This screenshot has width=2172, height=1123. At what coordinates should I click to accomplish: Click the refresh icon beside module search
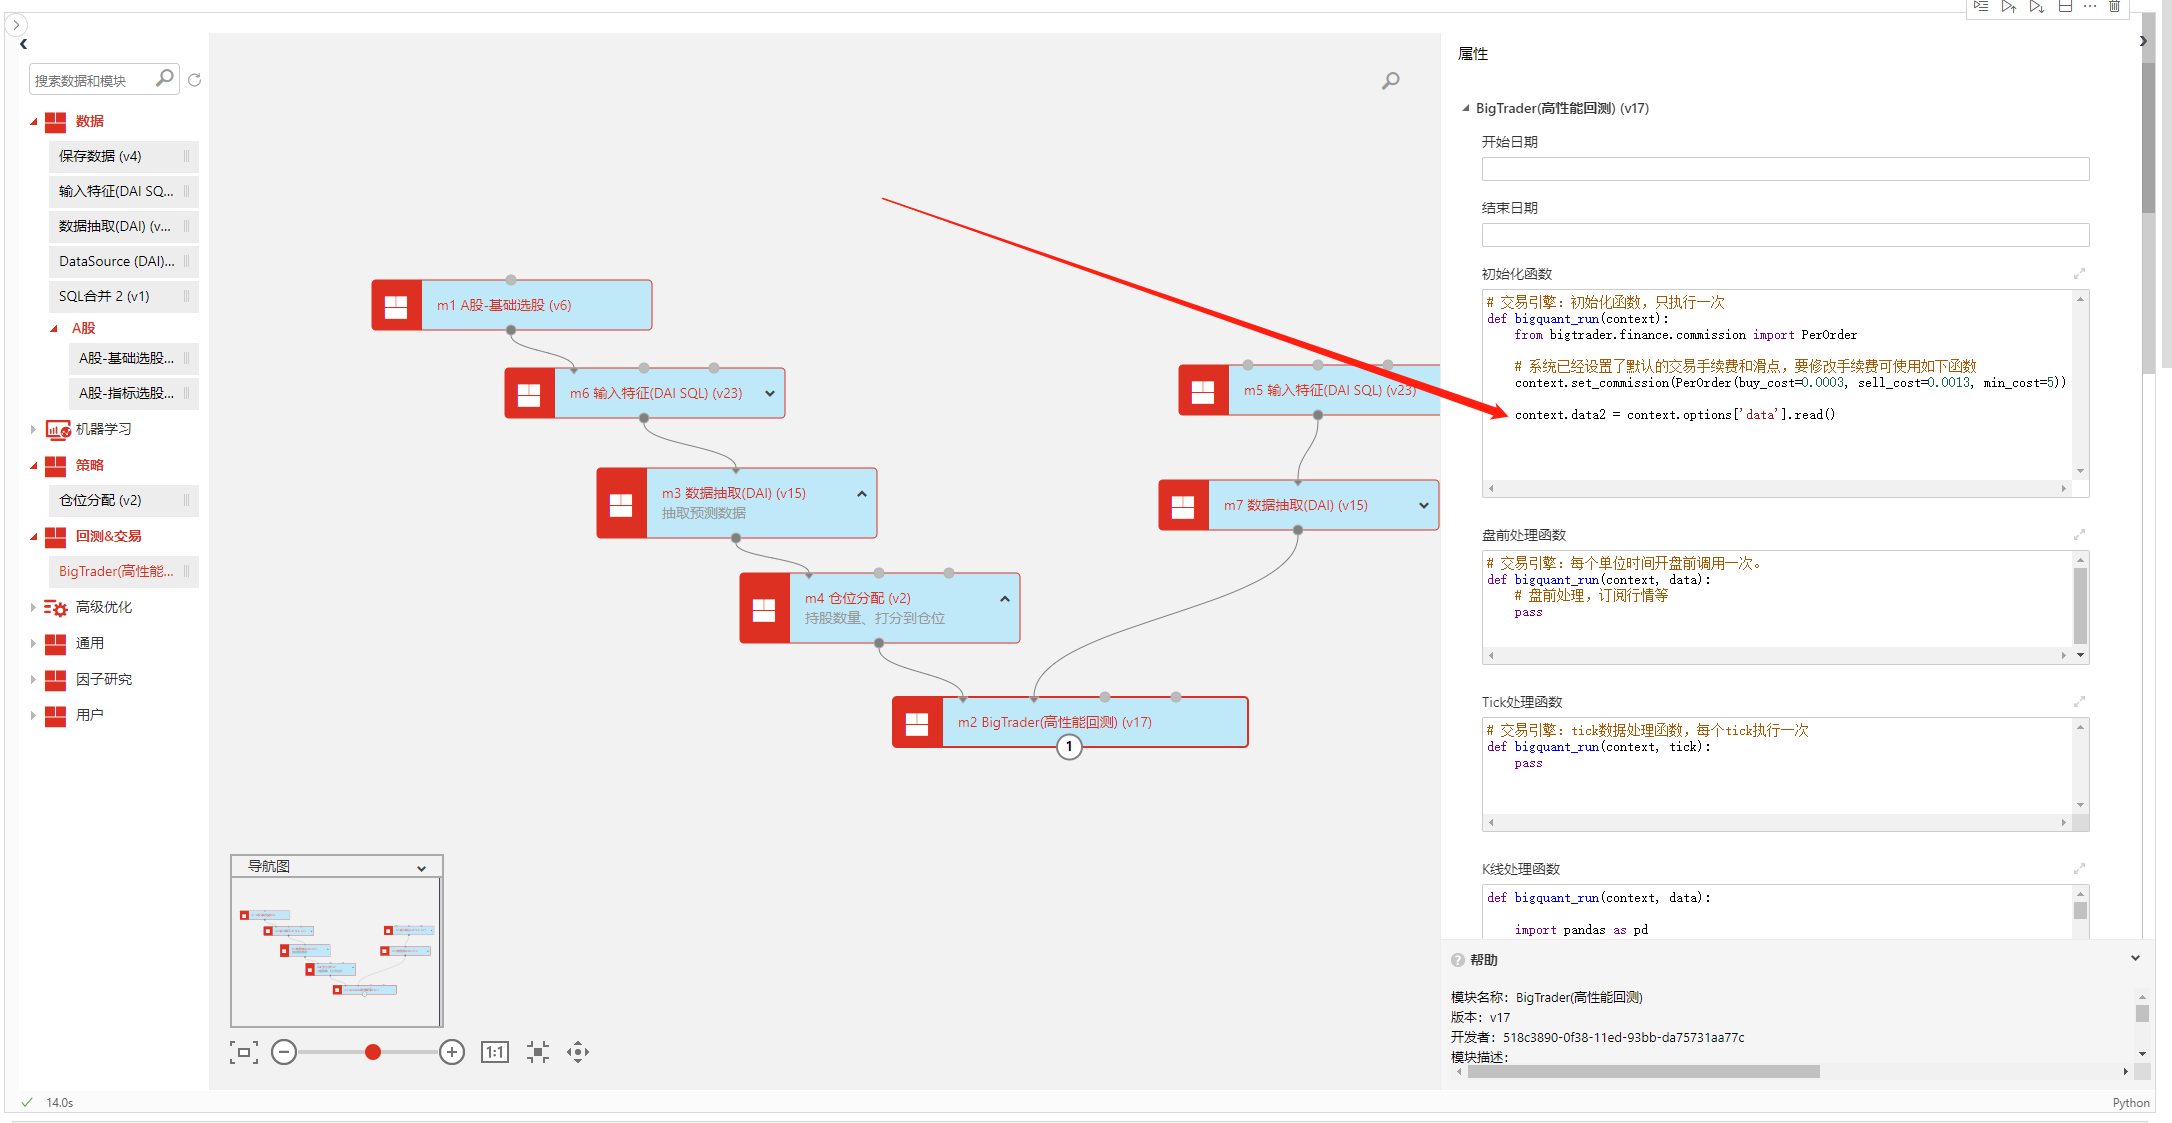pyautogui.click(x=195, y=80)
